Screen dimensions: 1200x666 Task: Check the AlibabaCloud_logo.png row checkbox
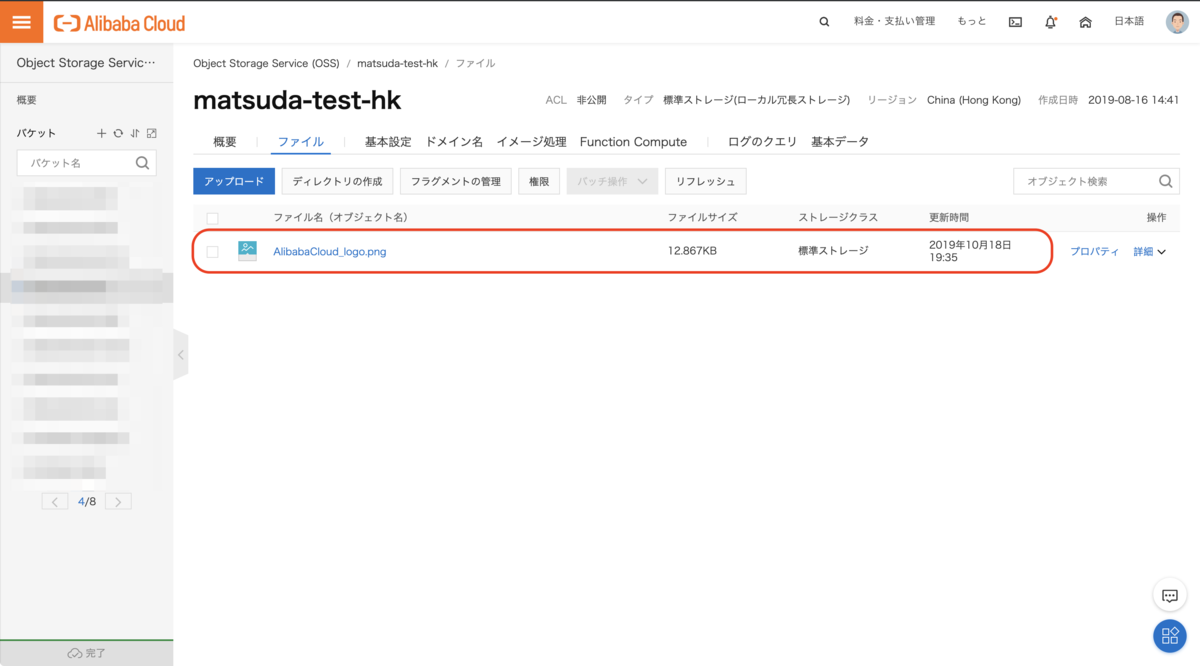click(212, 252)
